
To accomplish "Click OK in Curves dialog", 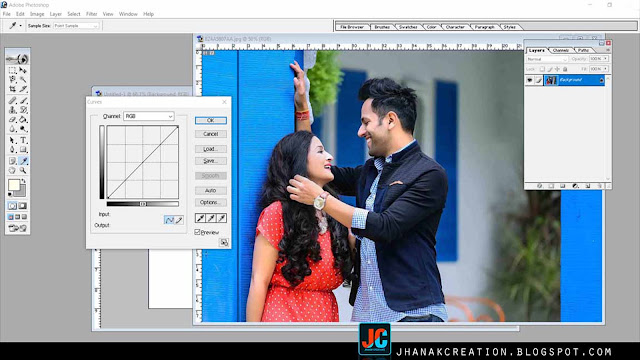I will 211,120.
